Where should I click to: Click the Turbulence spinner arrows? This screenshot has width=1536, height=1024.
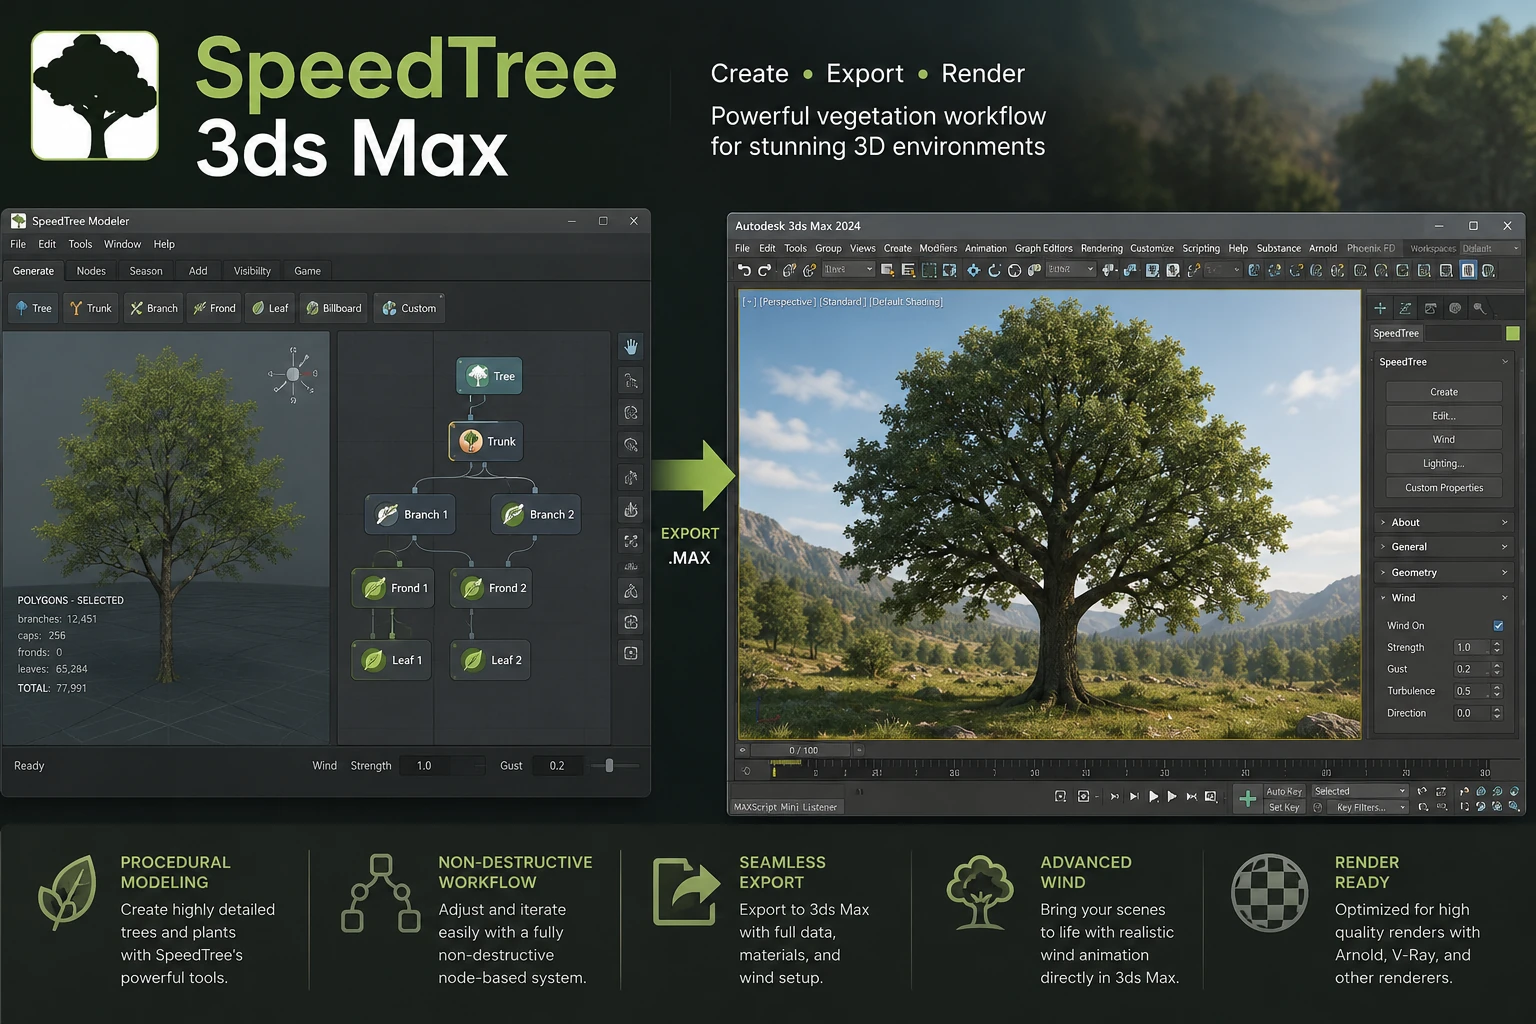click(x=1497, y=691)
